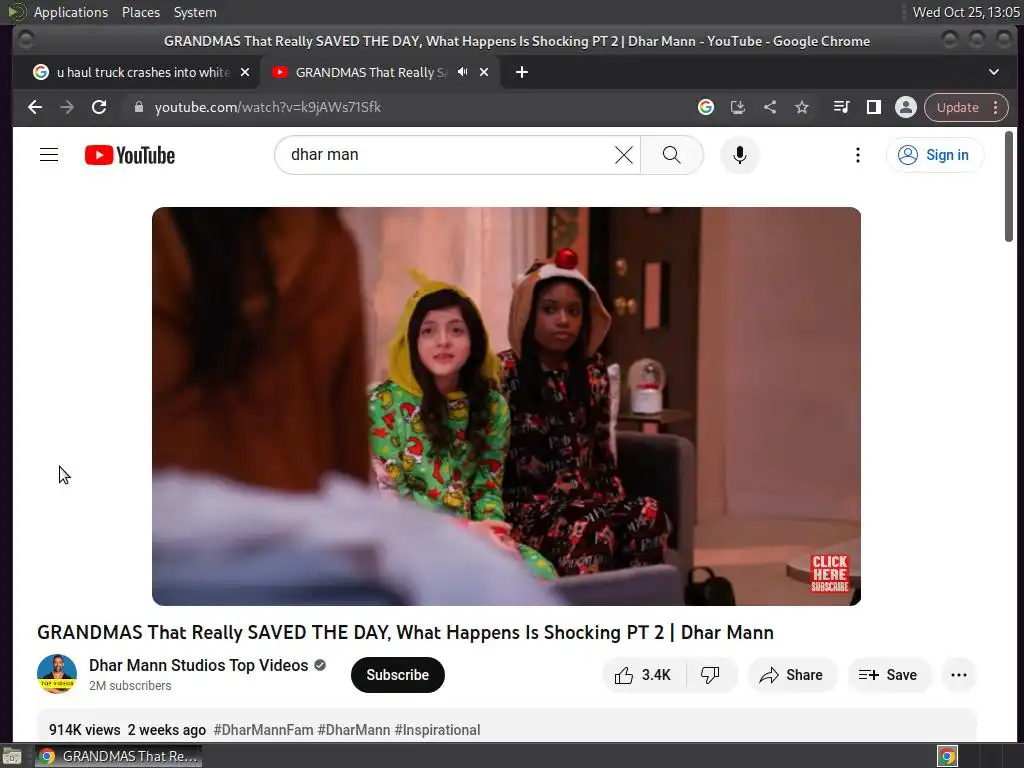The width and height of the screenshot is (1024, 768).
Task: Open the Places menu
Action: coord(140,12)
